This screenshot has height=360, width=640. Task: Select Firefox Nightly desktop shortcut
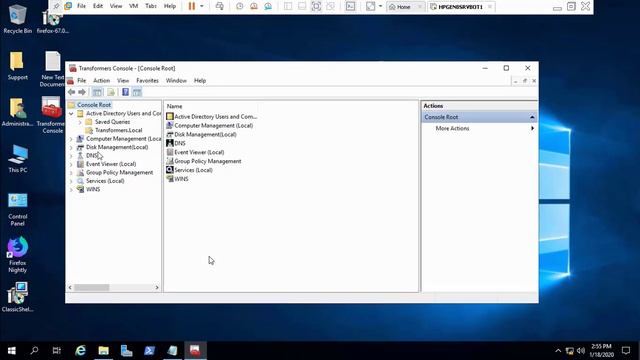pos(18,255)
